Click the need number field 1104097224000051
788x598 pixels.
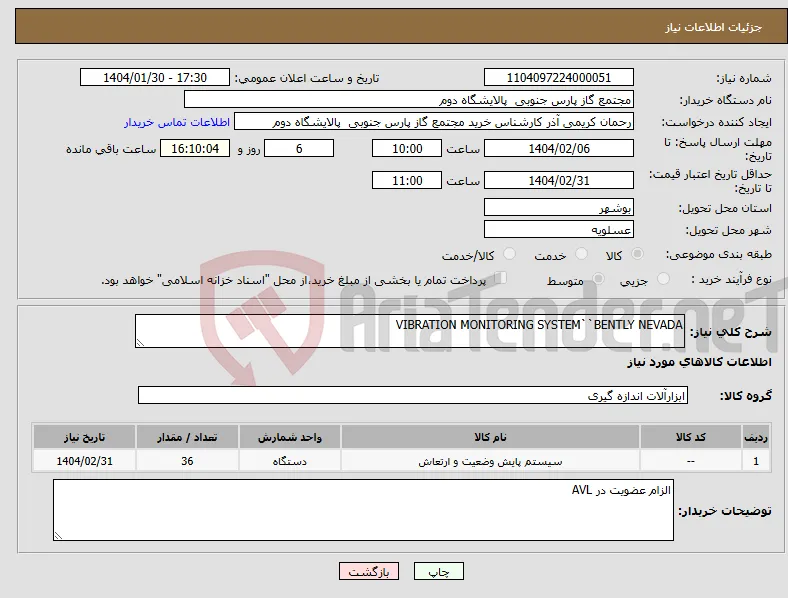click(x=558, y=77)
